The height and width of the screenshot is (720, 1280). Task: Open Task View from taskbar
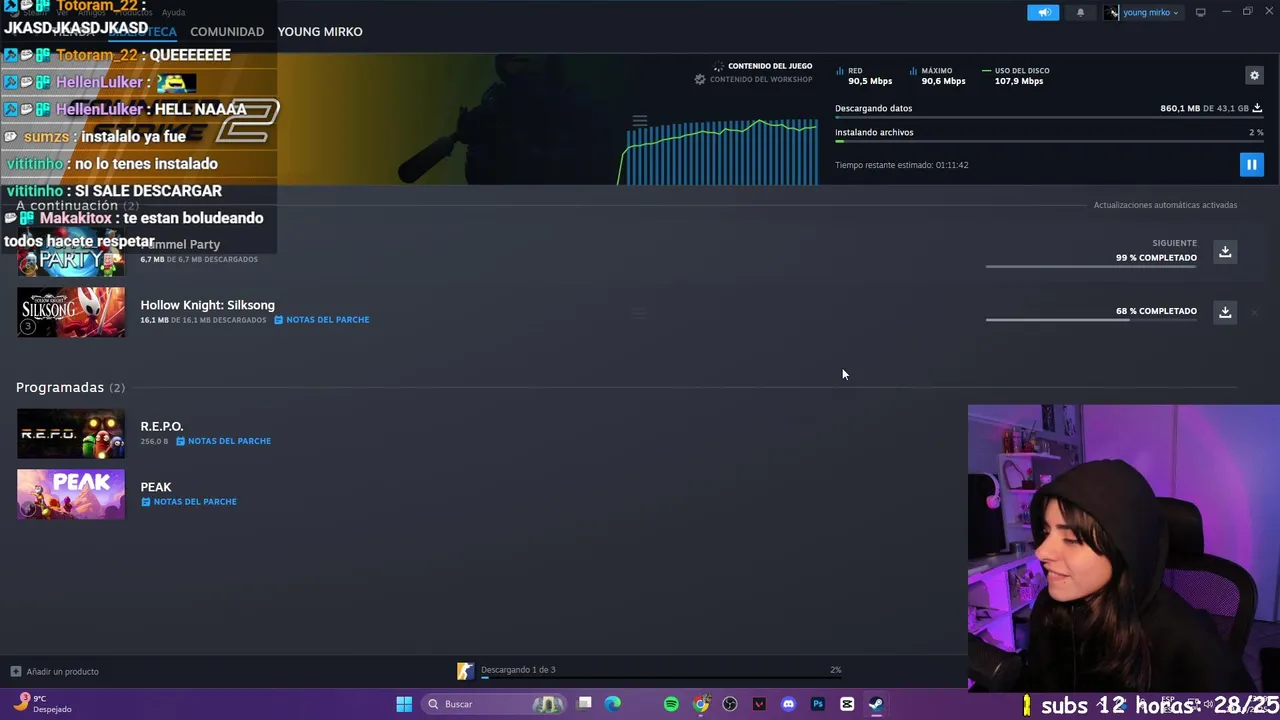584,704
